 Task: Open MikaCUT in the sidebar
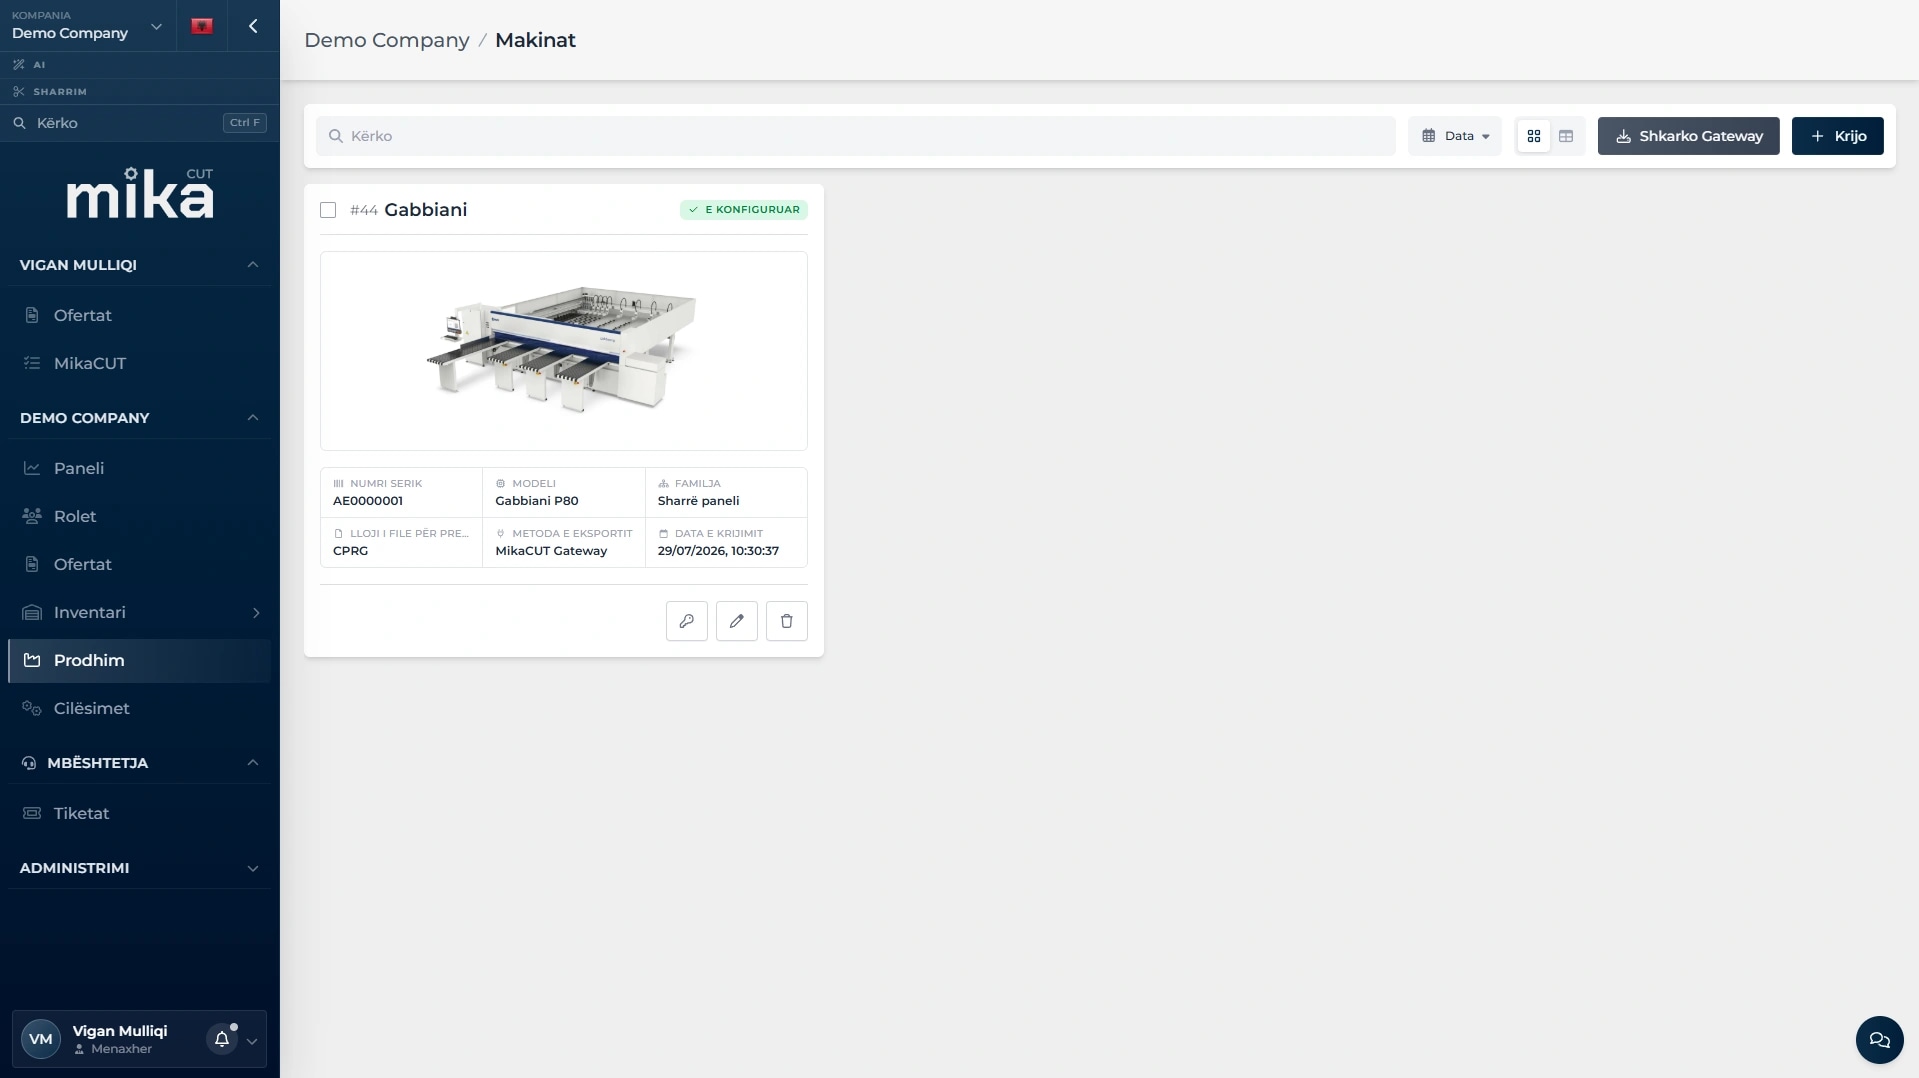[x=140, y=364]
